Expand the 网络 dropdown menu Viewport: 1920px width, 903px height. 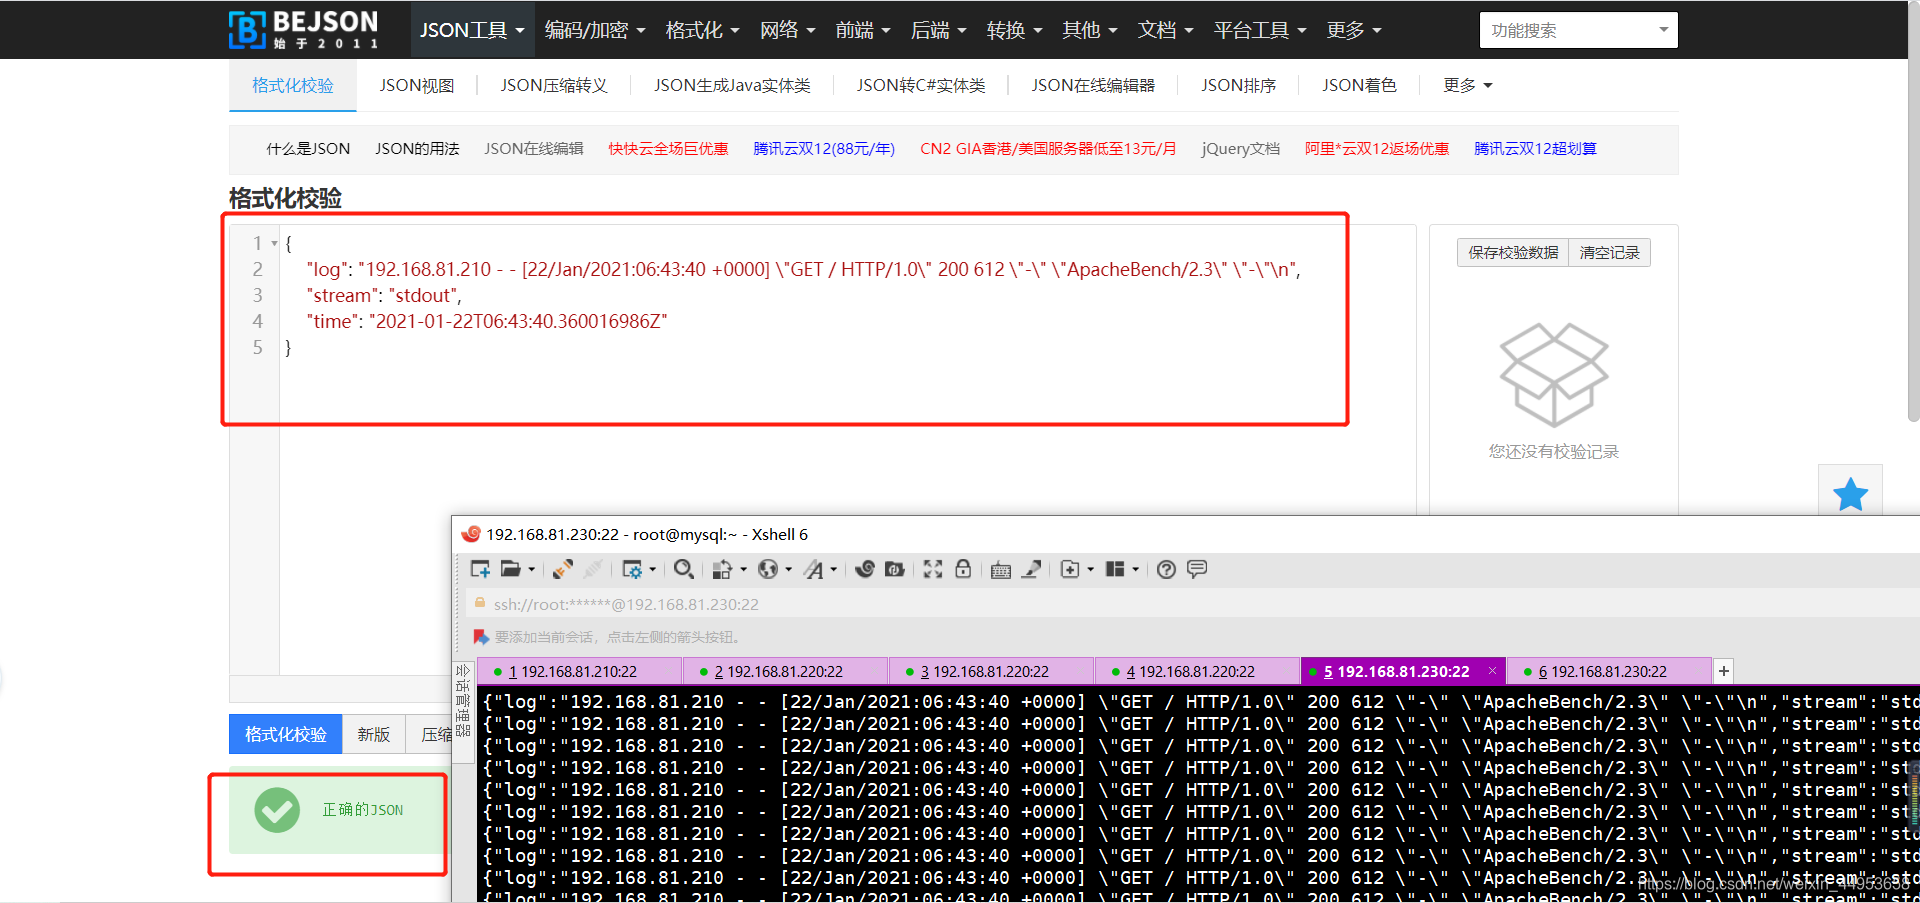[x=788, y=30]
